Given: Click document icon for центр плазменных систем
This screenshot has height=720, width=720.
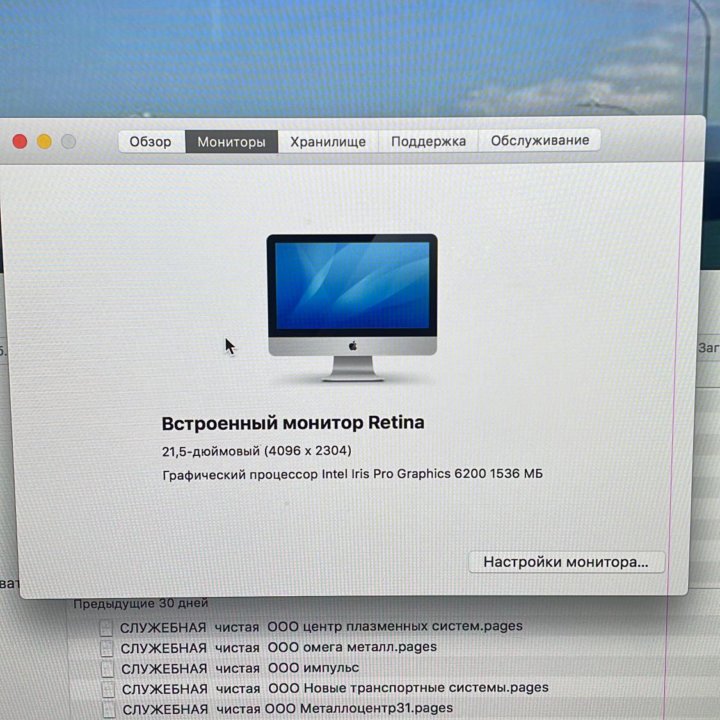Looking at the screenshot, I should pos(106,628).
